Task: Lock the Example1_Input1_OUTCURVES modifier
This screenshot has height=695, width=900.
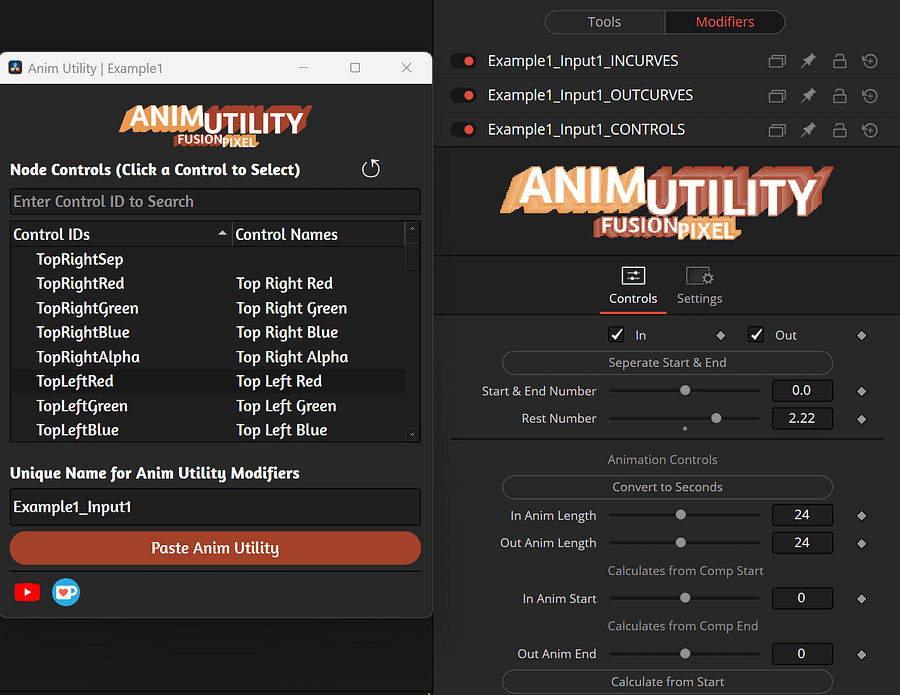Action: 839,95
